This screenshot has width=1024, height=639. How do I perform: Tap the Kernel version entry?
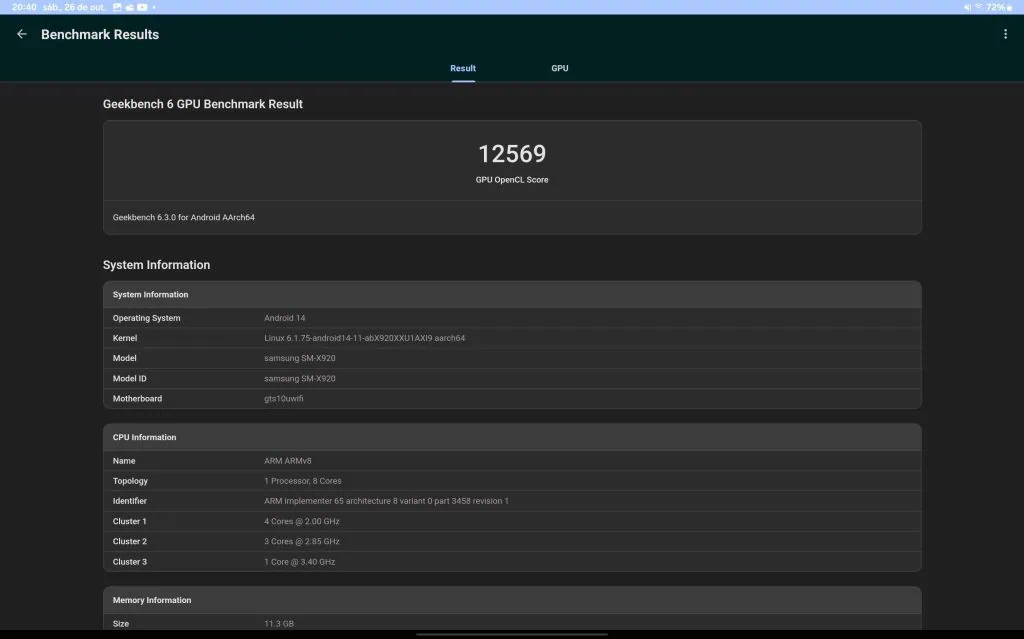pos(511,337)
